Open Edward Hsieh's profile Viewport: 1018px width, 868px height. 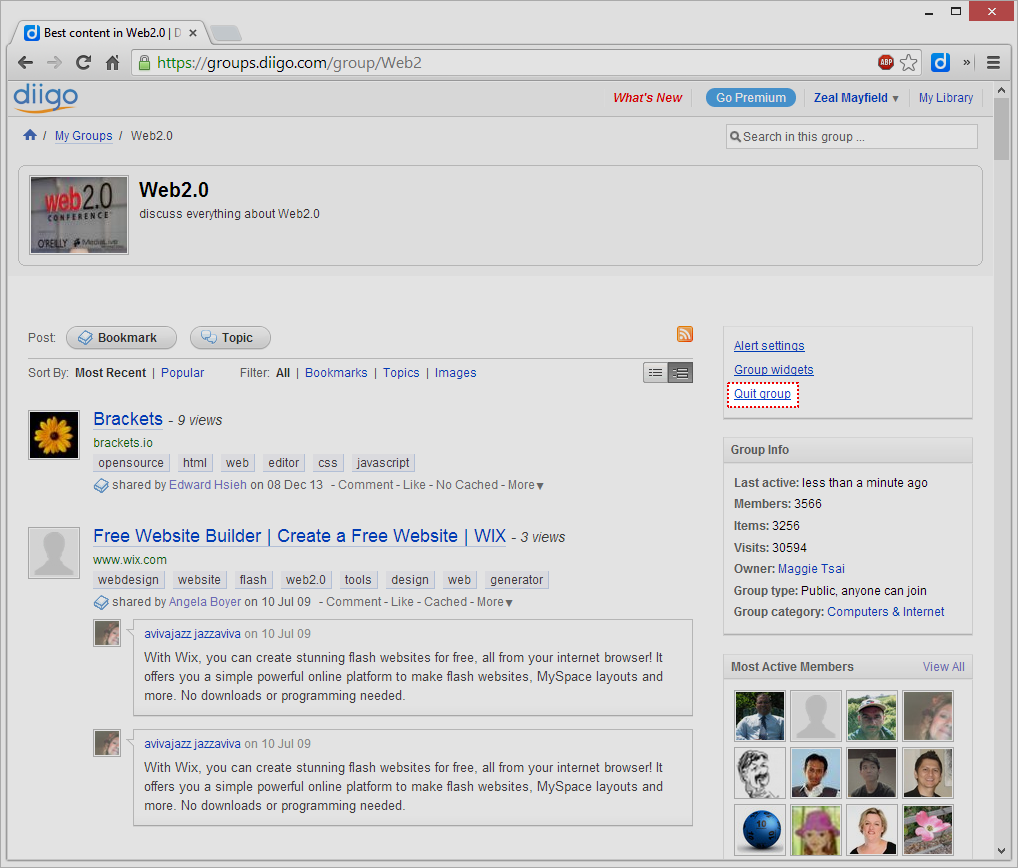tap(208, 485)
